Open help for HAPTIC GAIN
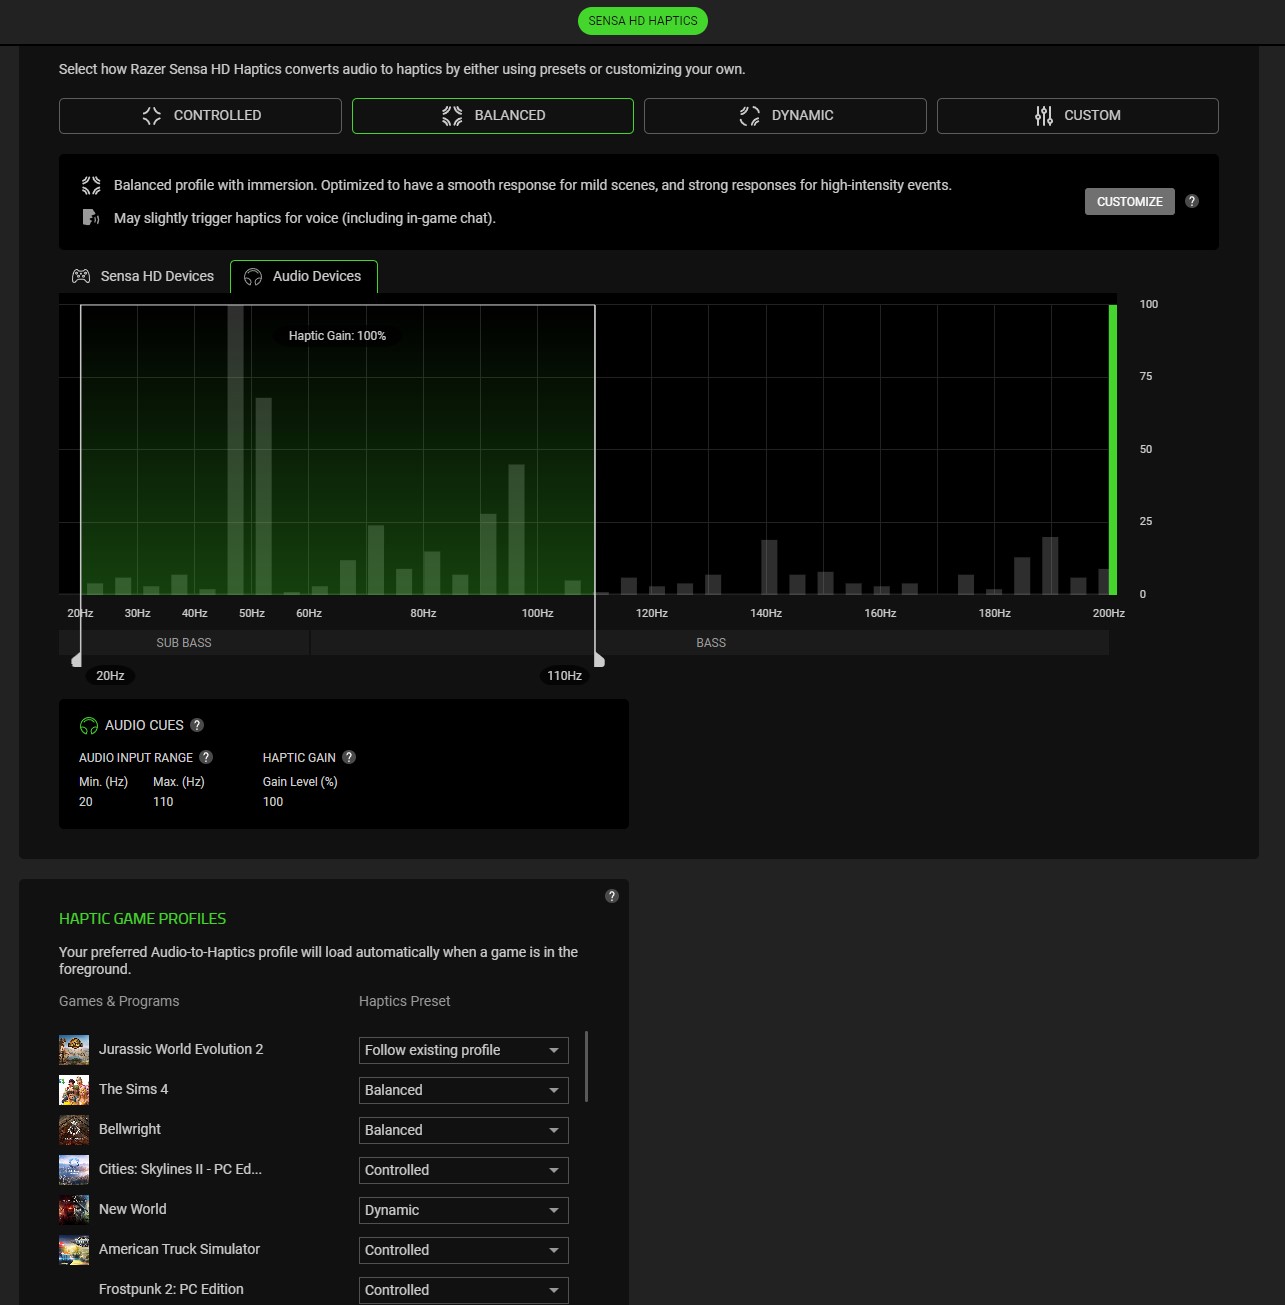1285x1305 pixels. pos(349,757)
